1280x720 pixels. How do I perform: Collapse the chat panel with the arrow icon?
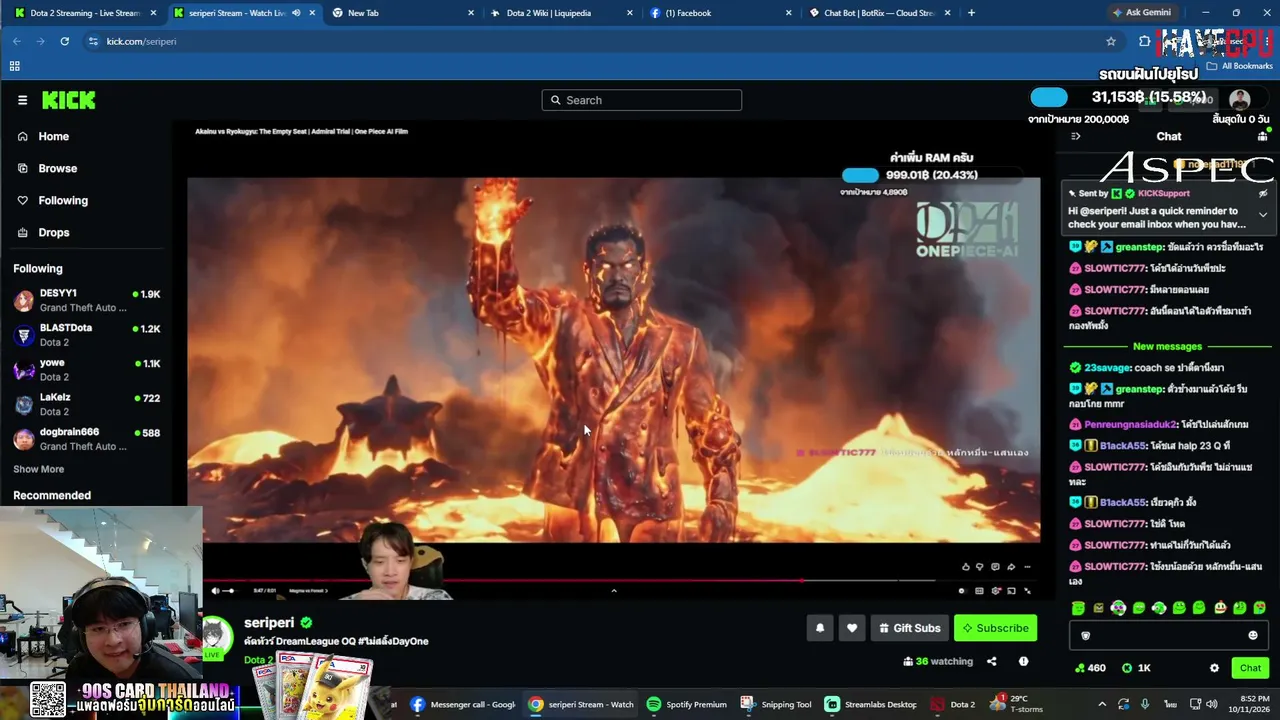(x=1076, y=136)
